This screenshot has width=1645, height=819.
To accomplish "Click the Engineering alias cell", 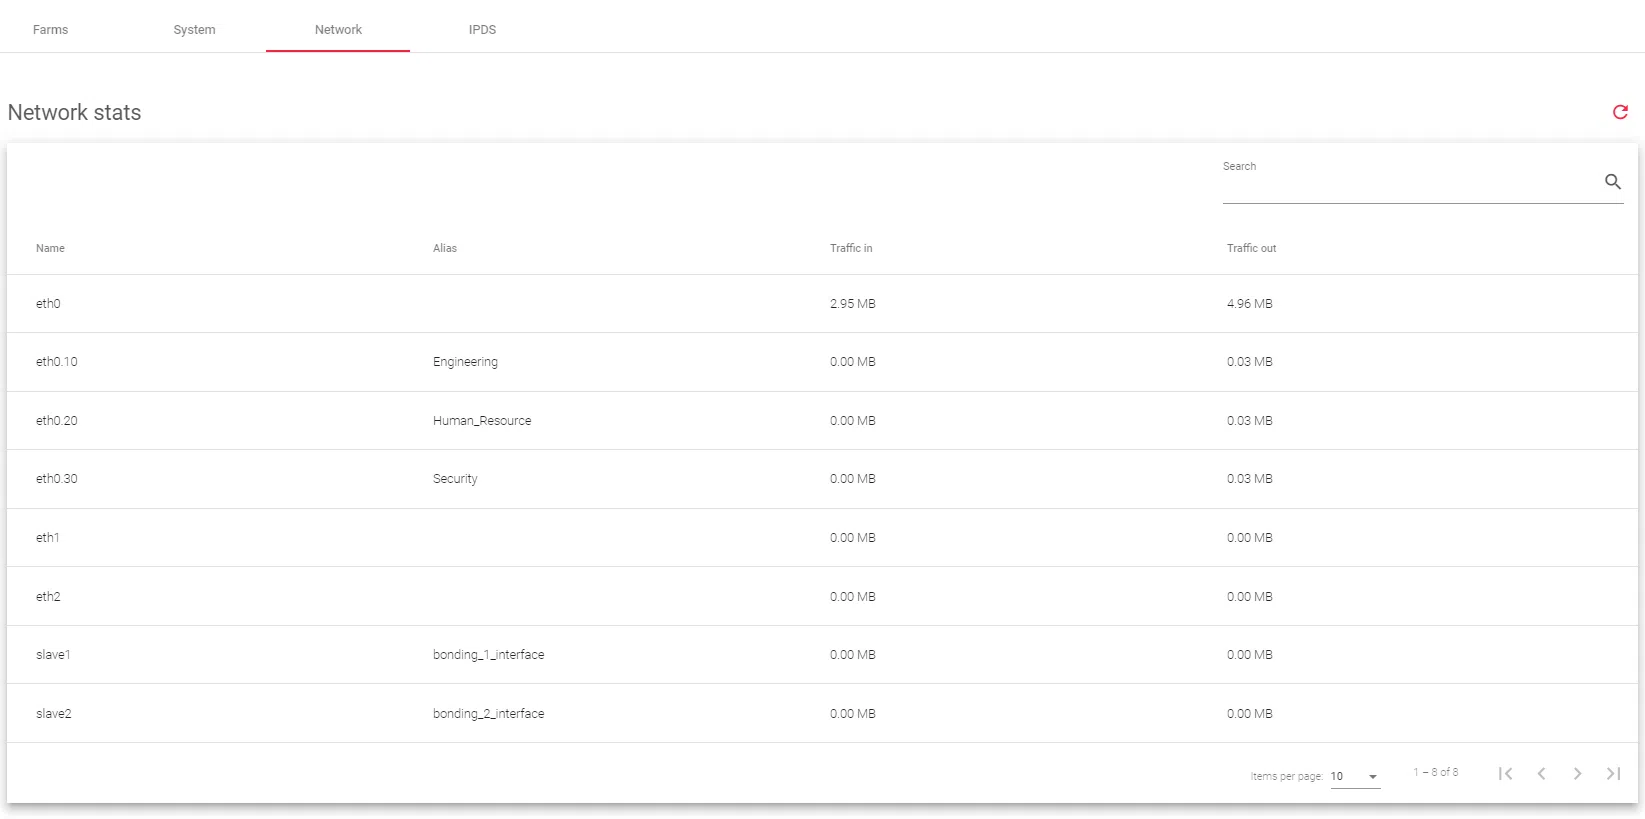I will click(x=465, y=362).
